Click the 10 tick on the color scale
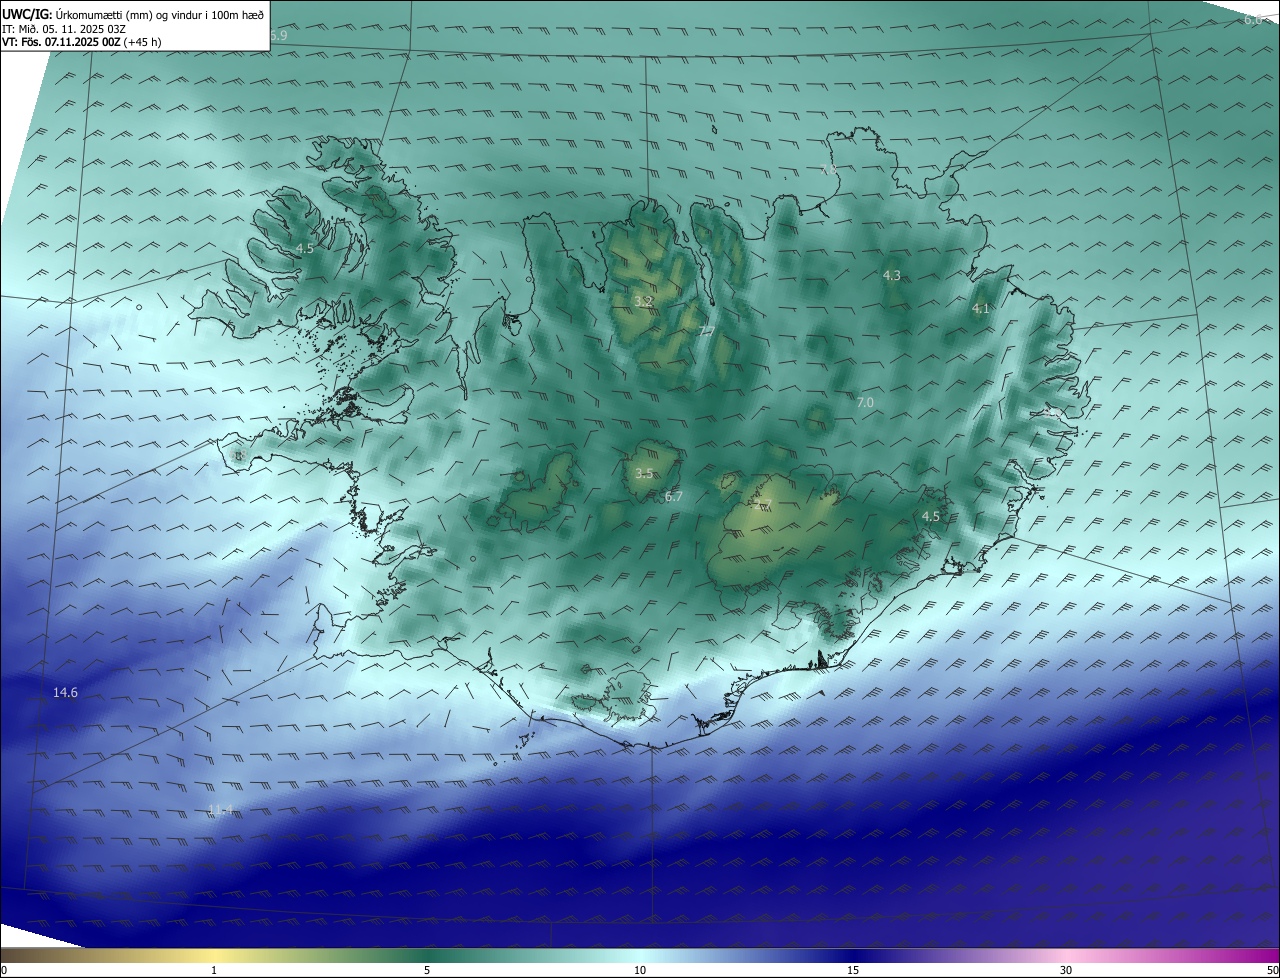Image resolution: width=1280 pixels, height=978 pixels. [640, 970]
